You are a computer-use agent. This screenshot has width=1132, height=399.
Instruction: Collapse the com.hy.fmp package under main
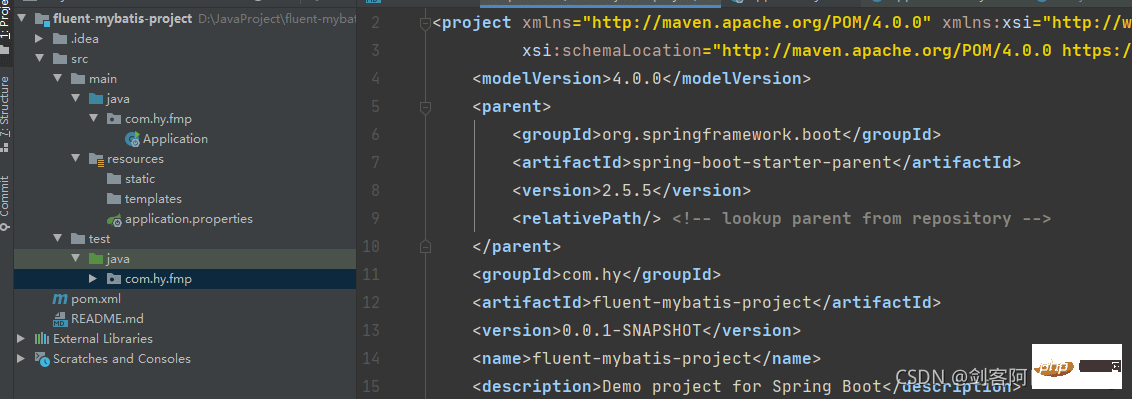pyautogui.click(x=94, y=118)
